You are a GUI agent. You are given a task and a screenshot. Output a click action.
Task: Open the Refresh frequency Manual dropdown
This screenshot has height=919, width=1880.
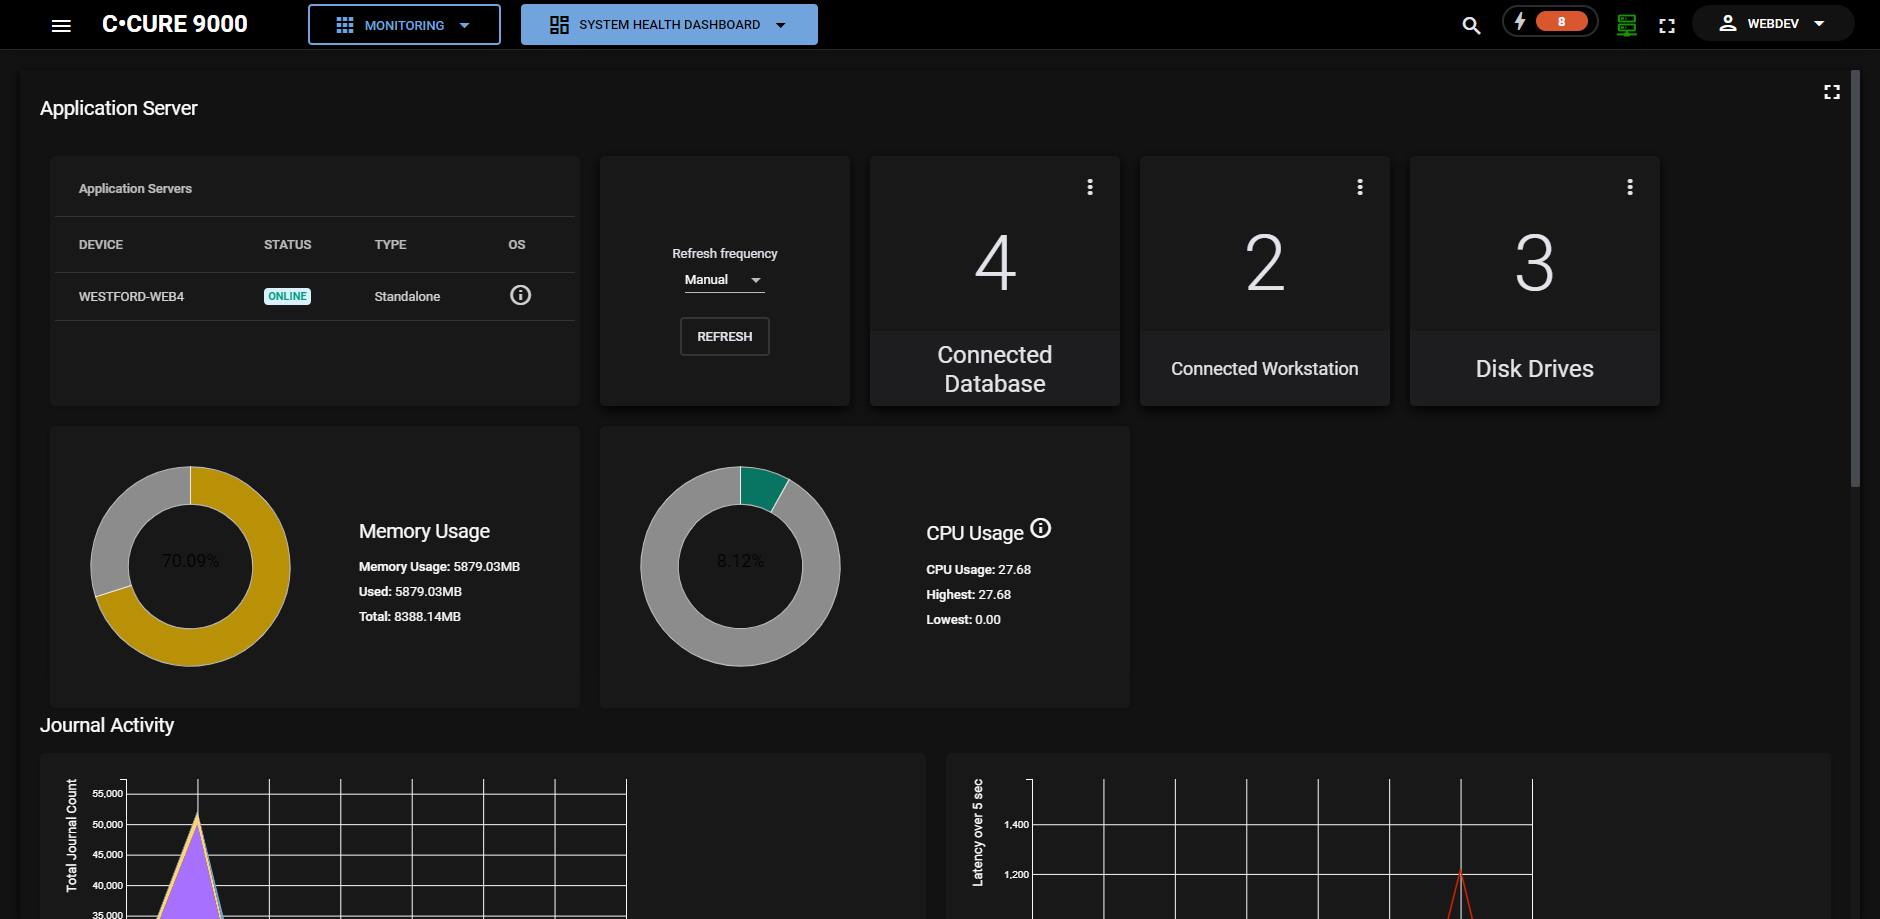[724, 280]
